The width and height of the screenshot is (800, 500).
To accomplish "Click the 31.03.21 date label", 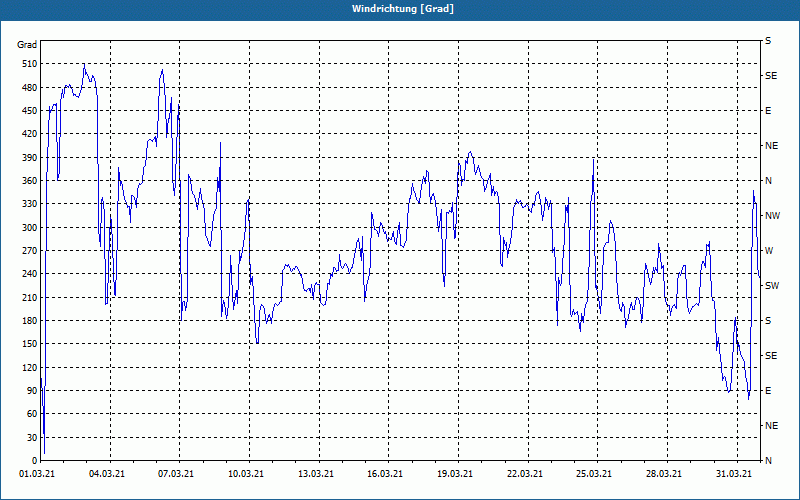I will tap(734, 474).
